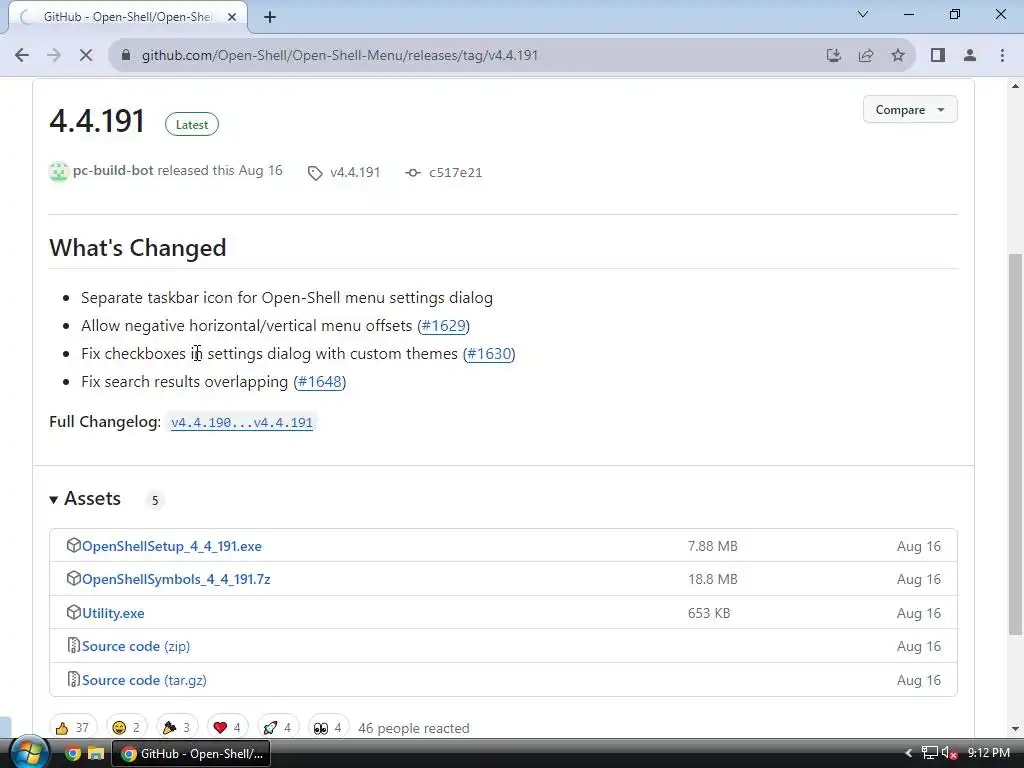Select the GitHub Open-Shell browser tab
This screenshot has width=1024, height=768.
pyautogui.click(x=128, y=17)
